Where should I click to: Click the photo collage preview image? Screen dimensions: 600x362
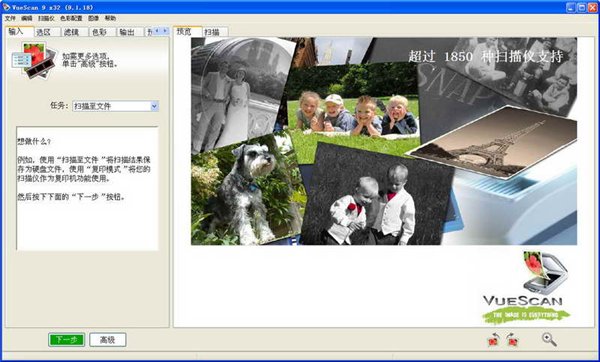(x=384, y=141)
